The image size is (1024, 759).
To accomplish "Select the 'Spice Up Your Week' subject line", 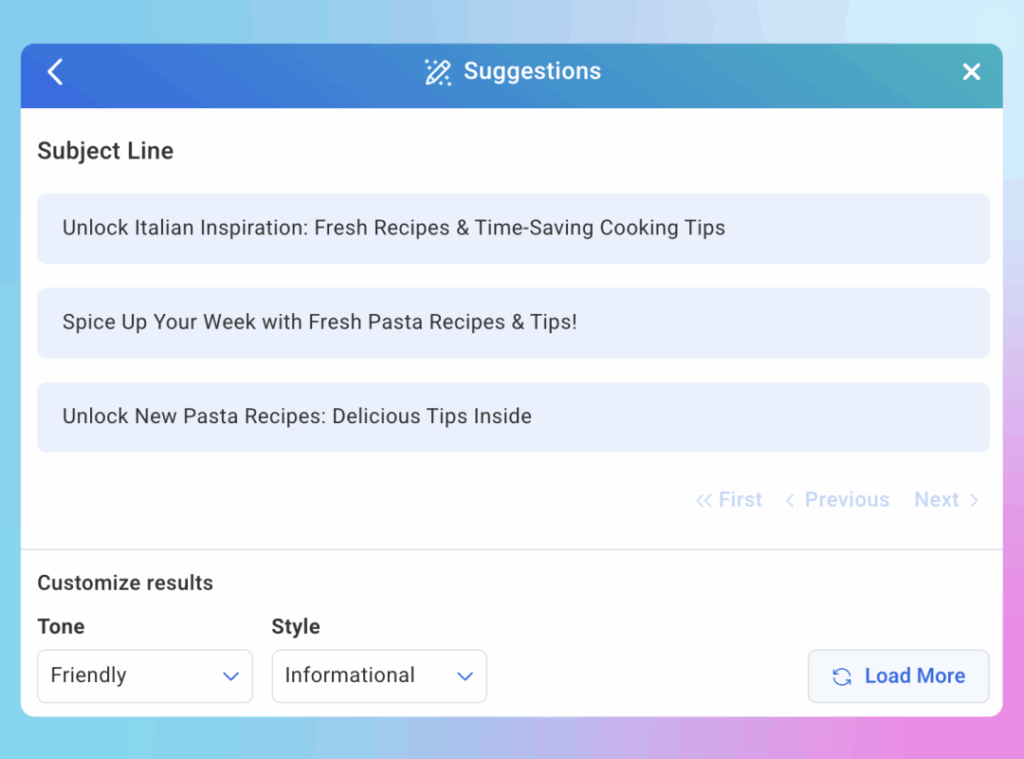I will [x=513, y=322].
